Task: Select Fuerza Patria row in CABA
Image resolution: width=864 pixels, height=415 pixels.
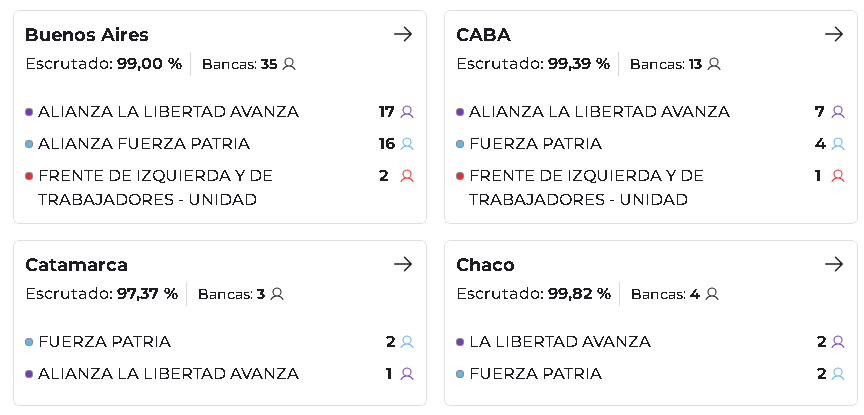Action: click(535, 144)
